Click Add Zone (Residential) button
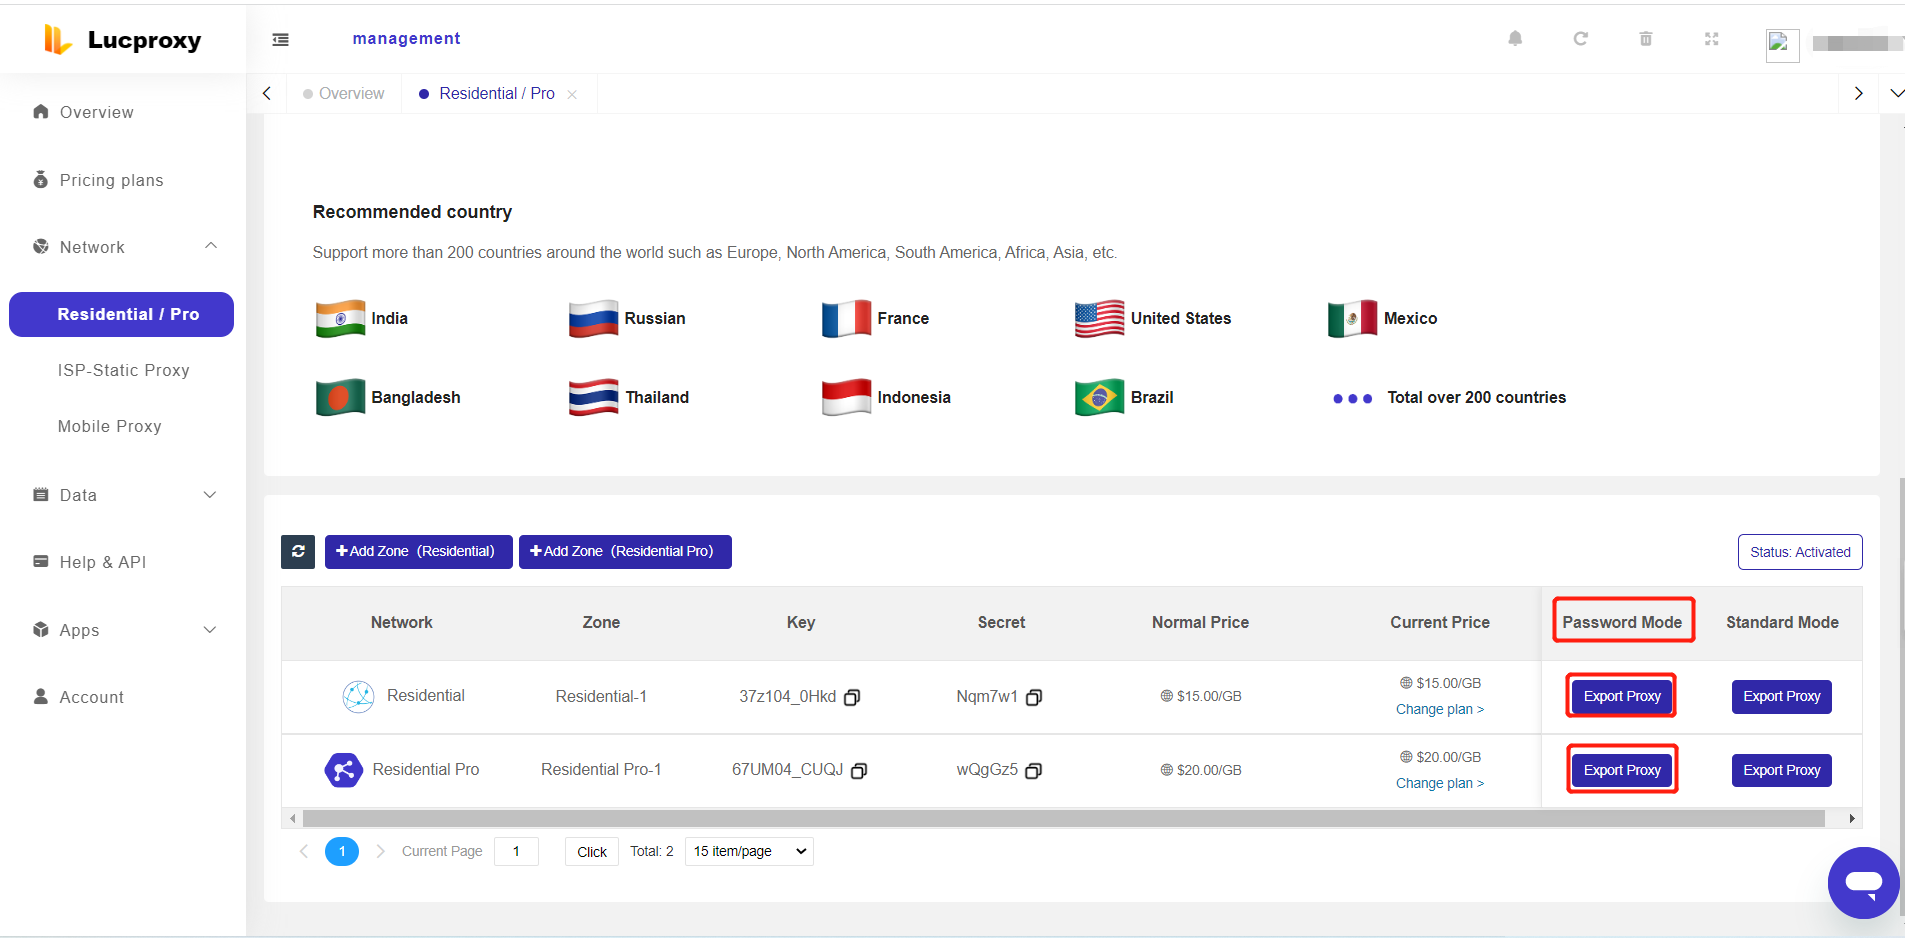 tap(418, 551)
